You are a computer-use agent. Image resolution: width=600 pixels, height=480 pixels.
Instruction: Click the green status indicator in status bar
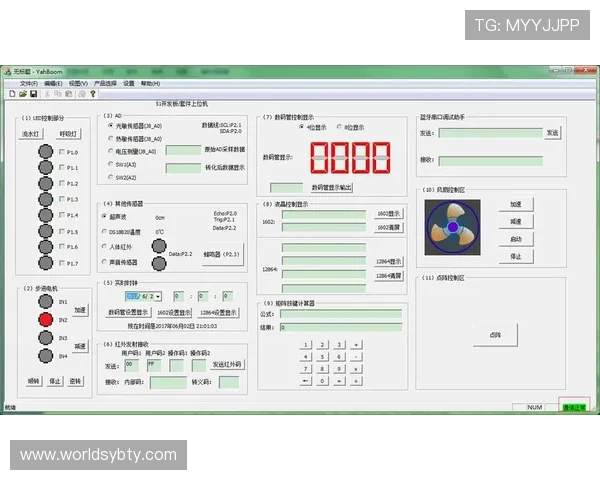point(573,407)
